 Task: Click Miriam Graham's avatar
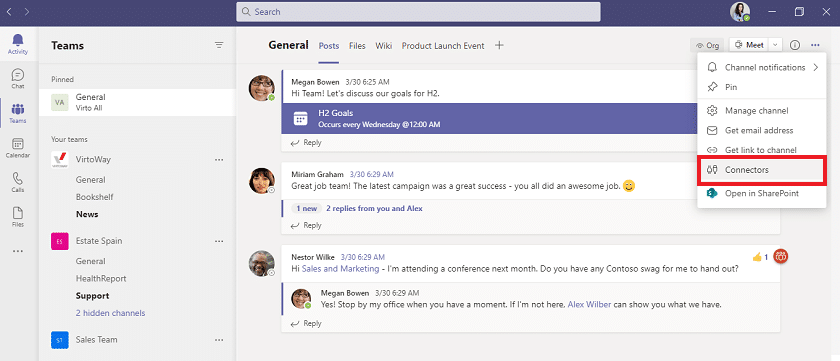262,180
